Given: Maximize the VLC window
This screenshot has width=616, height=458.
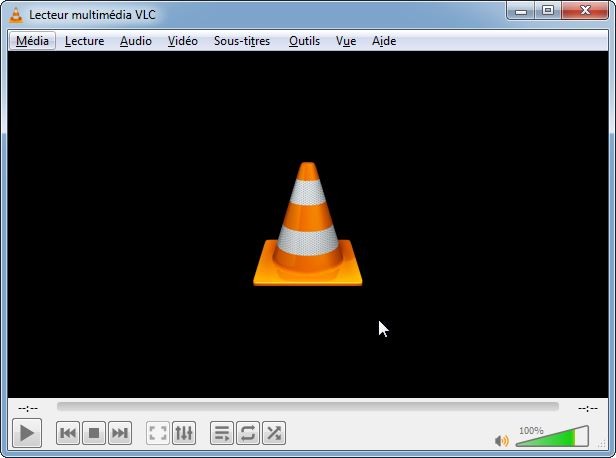Looking at the screenshot, I should pyautogui.click(x=548, y=11).
